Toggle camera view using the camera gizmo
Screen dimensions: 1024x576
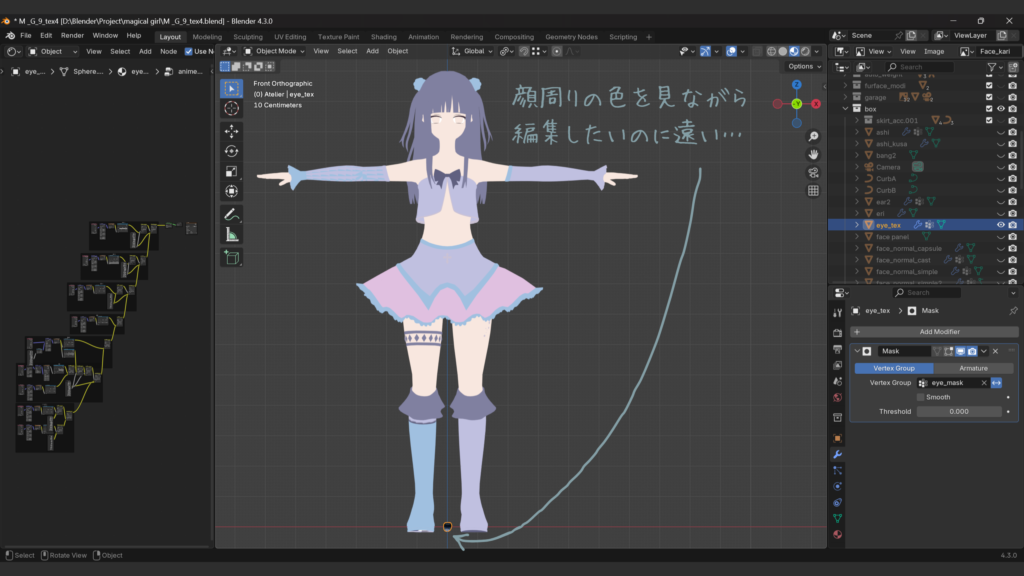coord(813,173)
